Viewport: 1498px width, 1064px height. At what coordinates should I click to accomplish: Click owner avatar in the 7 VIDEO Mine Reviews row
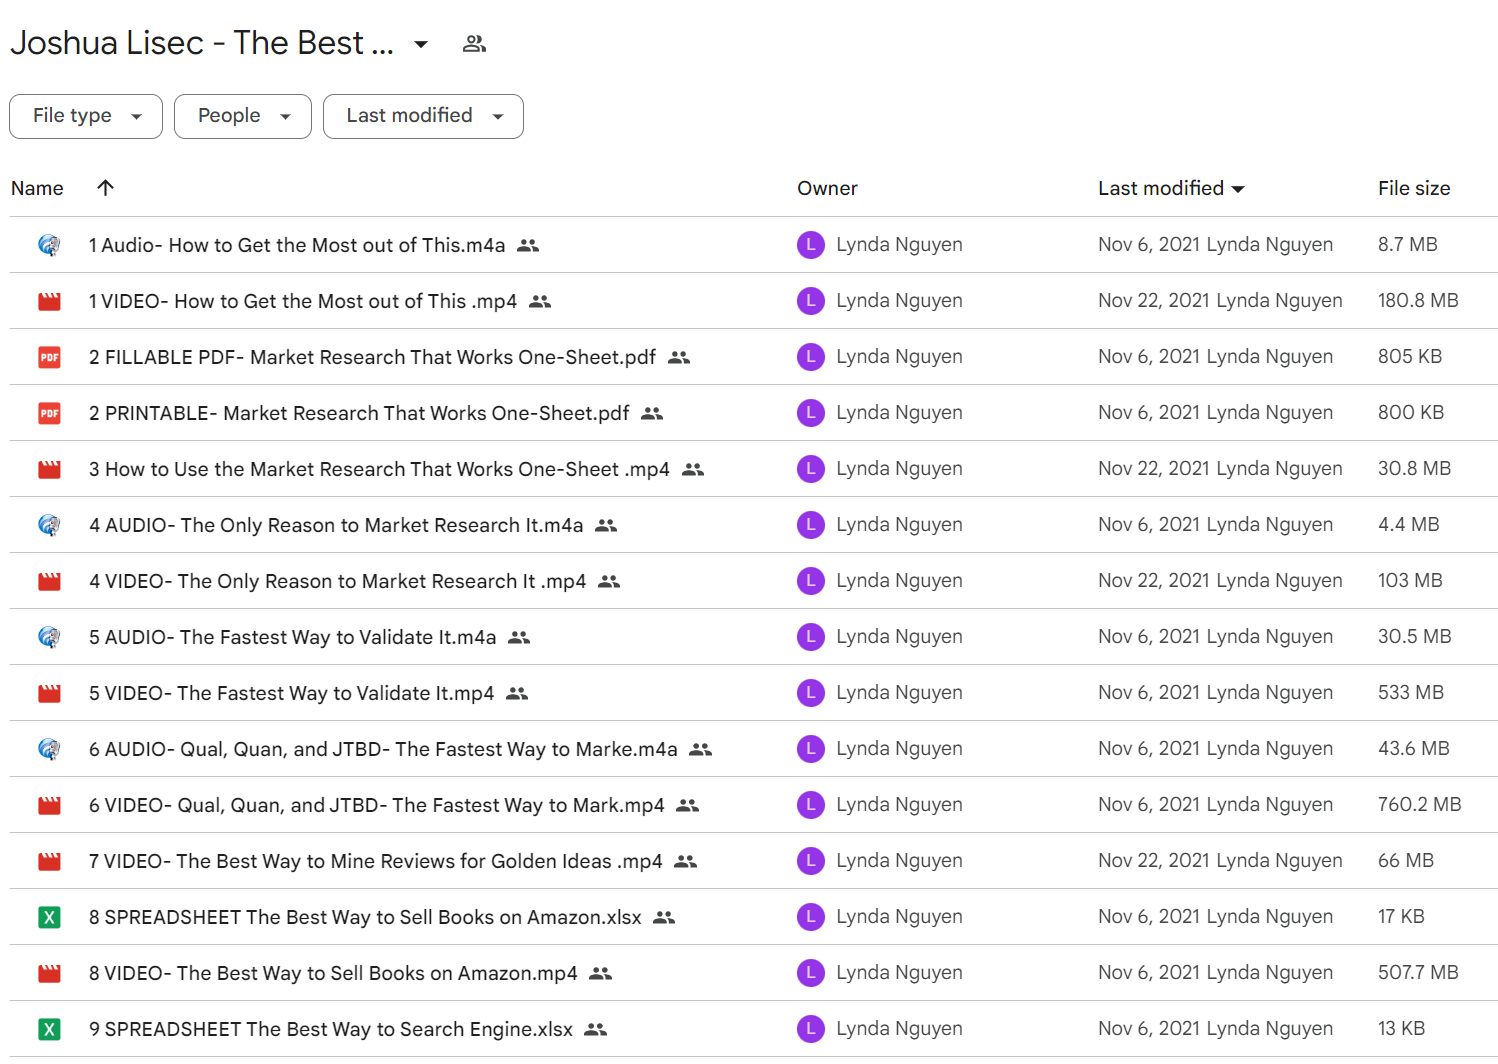(x=811, y=861)
